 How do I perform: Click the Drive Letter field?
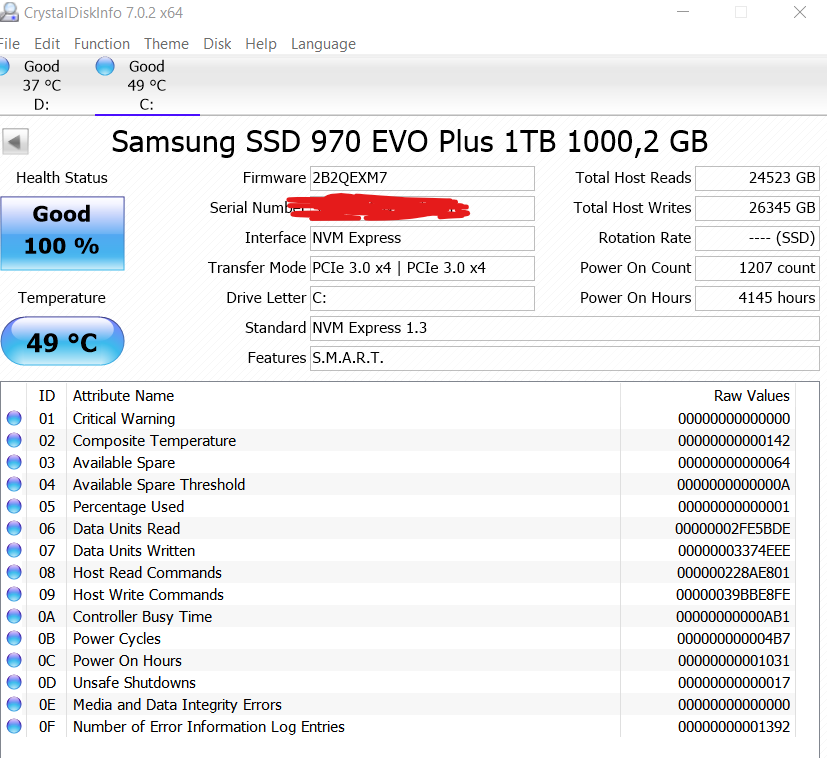coord(422,298)
